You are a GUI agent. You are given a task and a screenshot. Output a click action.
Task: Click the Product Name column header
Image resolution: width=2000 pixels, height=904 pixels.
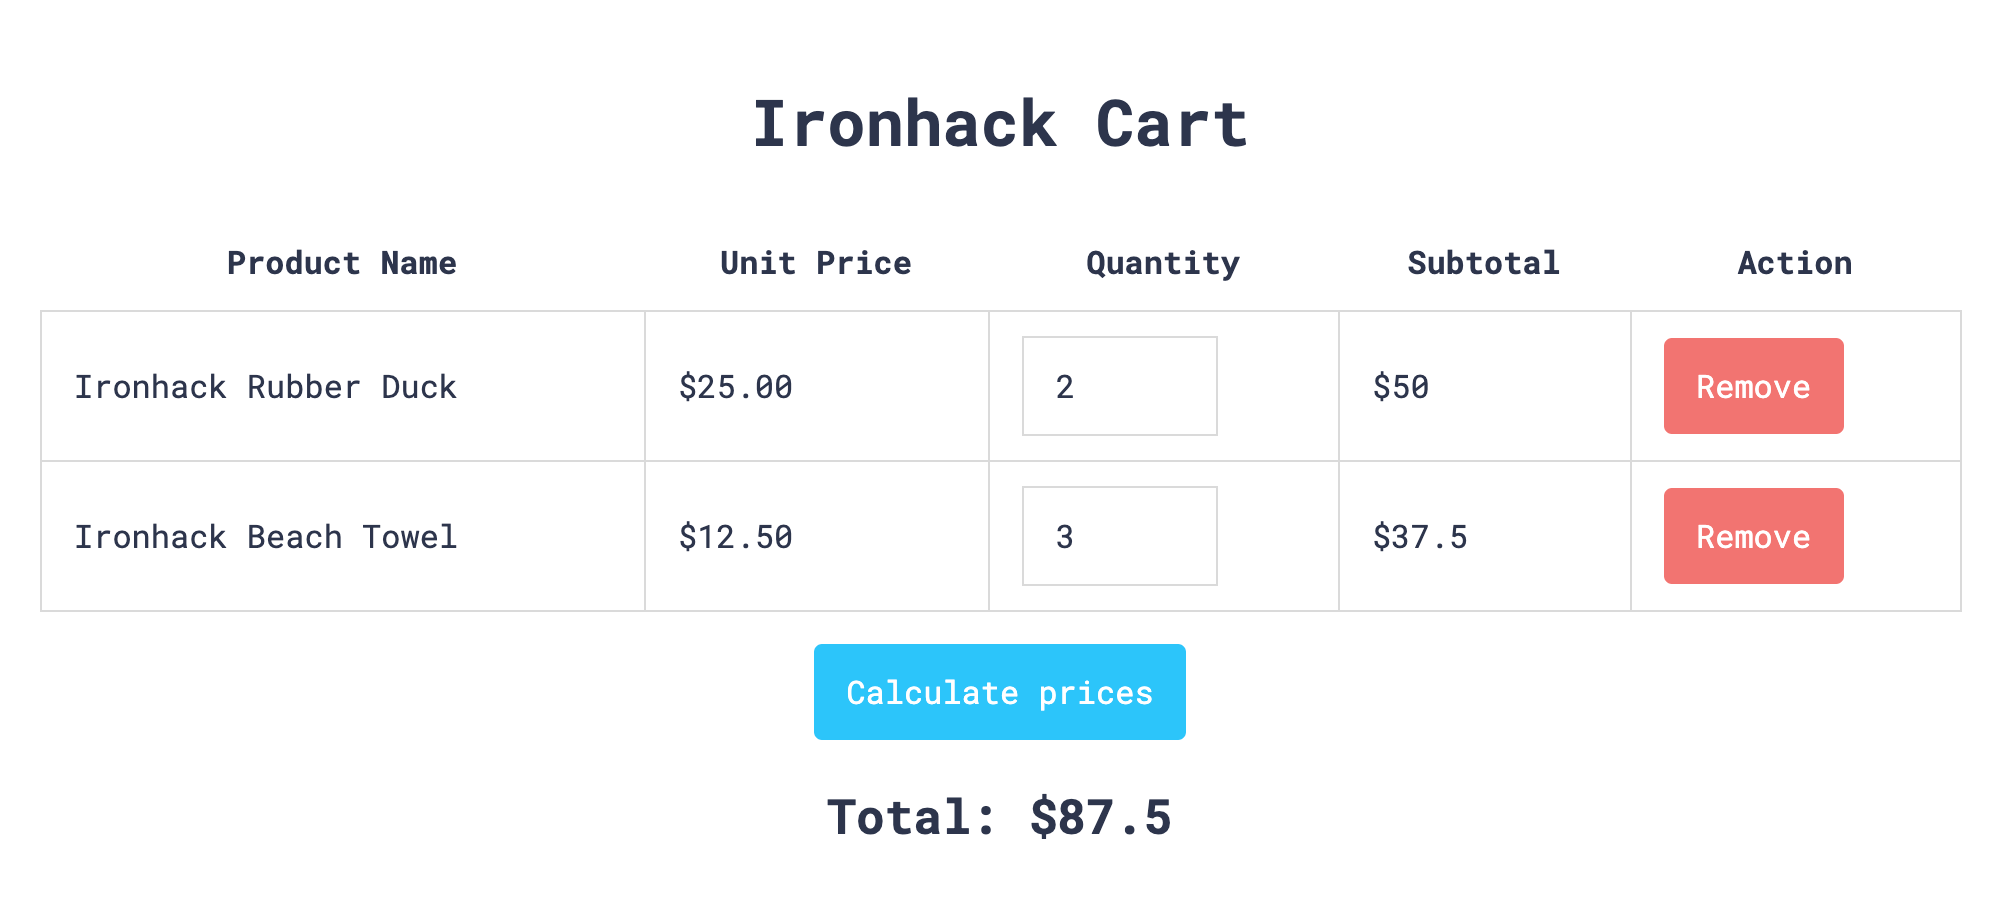pos(342,263)
